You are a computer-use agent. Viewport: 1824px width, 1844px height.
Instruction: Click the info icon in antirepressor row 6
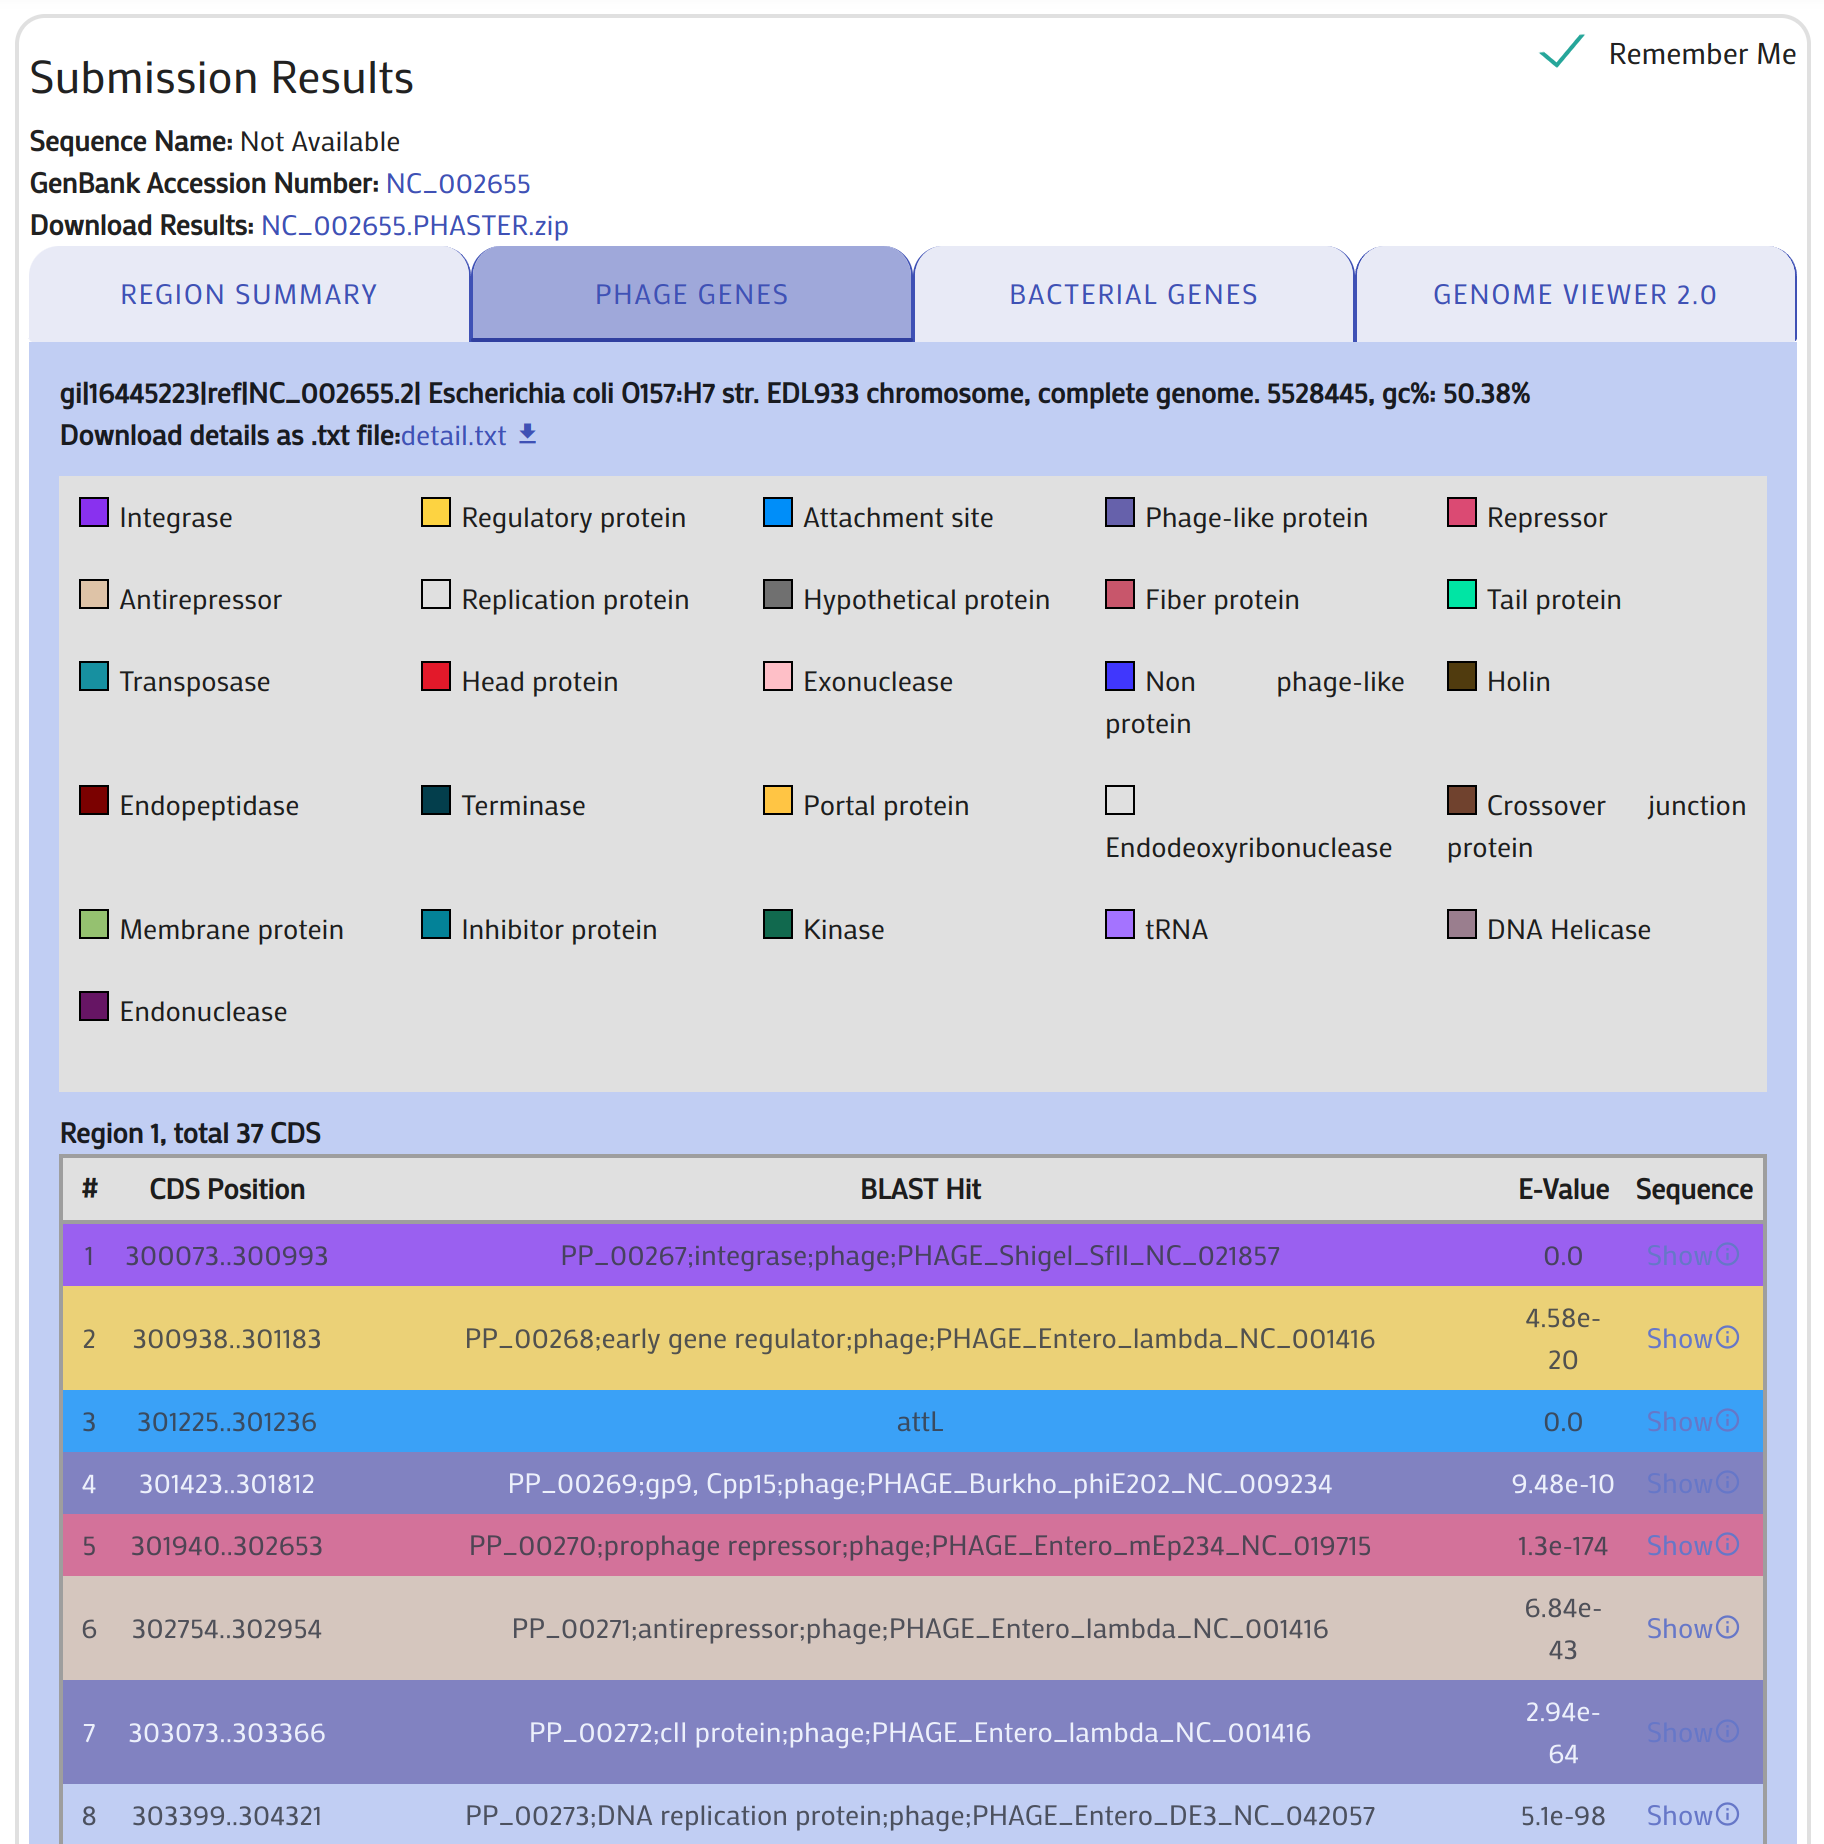click(x=1727, y=1627)
